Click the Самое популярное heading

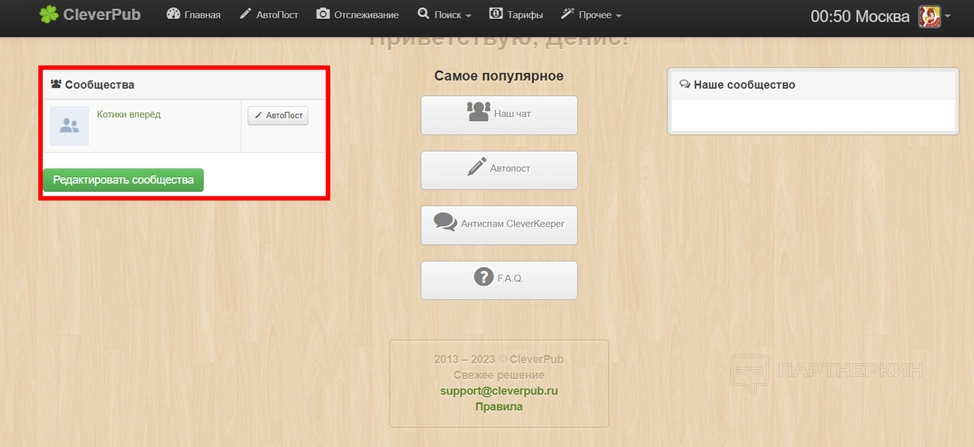tap(499, 76)
